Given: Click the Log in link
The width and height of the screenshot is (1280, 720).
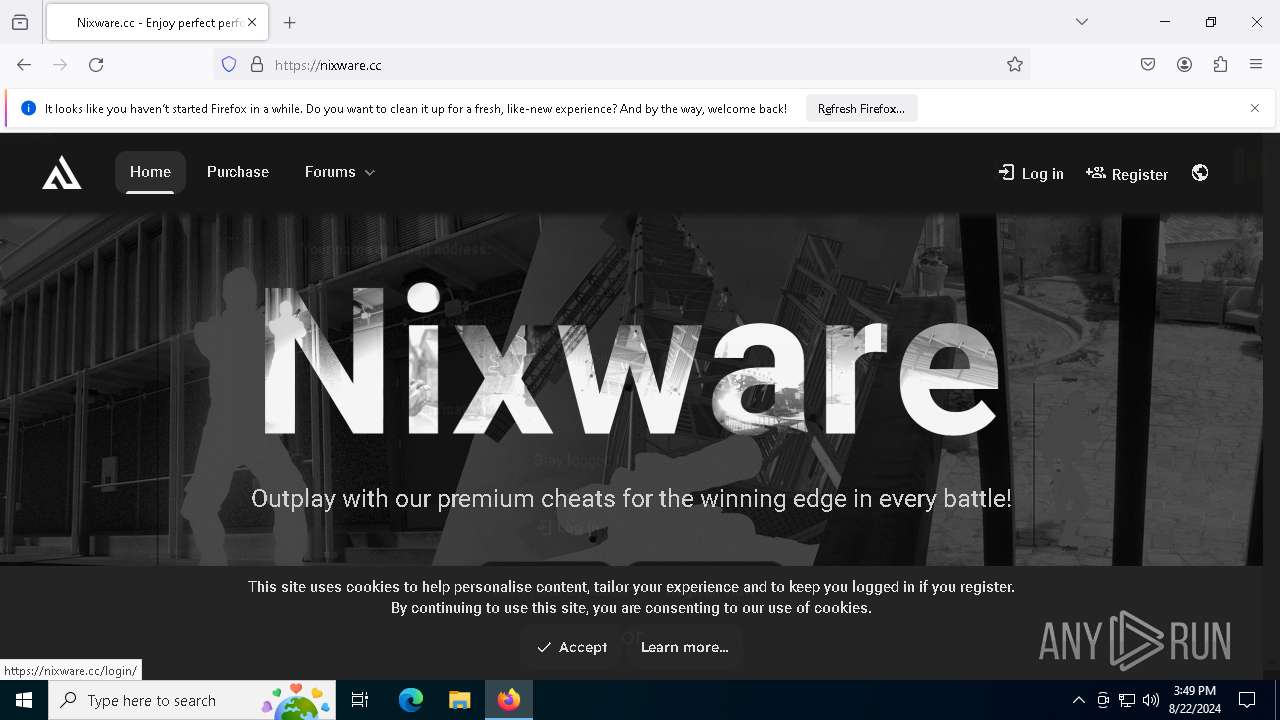Looking at the screenshot, I should pyautogui.click(x=1031, y=173).
